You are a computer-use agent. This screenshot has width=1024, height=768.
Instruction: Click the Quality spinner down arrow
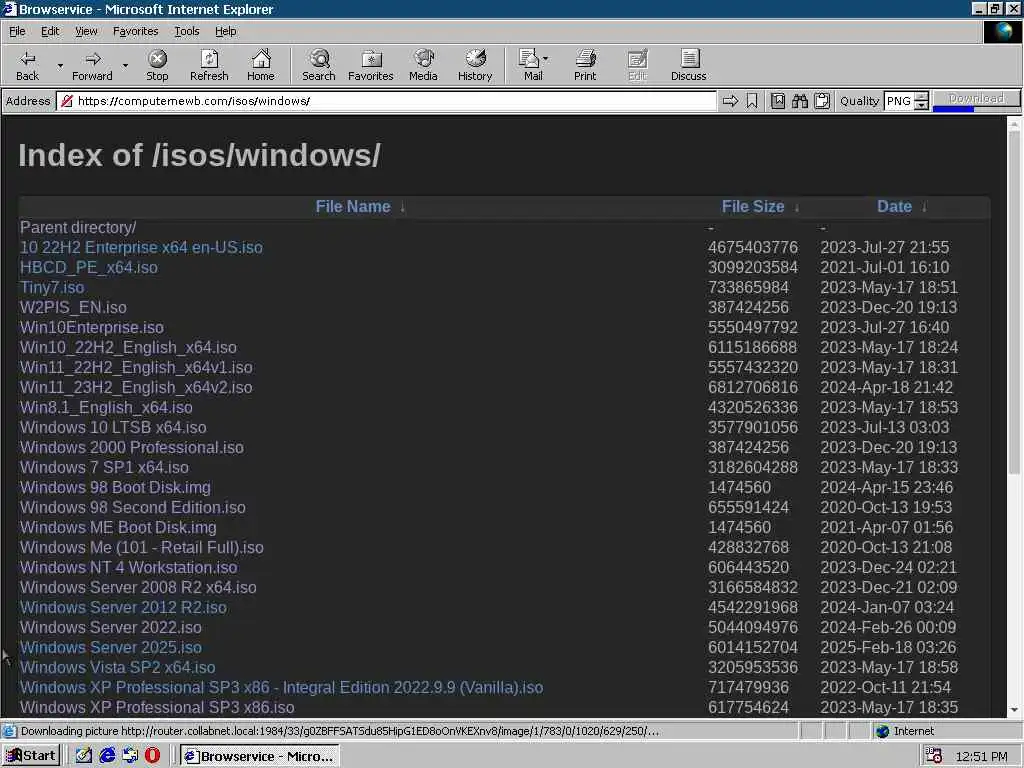coord(921,105)
